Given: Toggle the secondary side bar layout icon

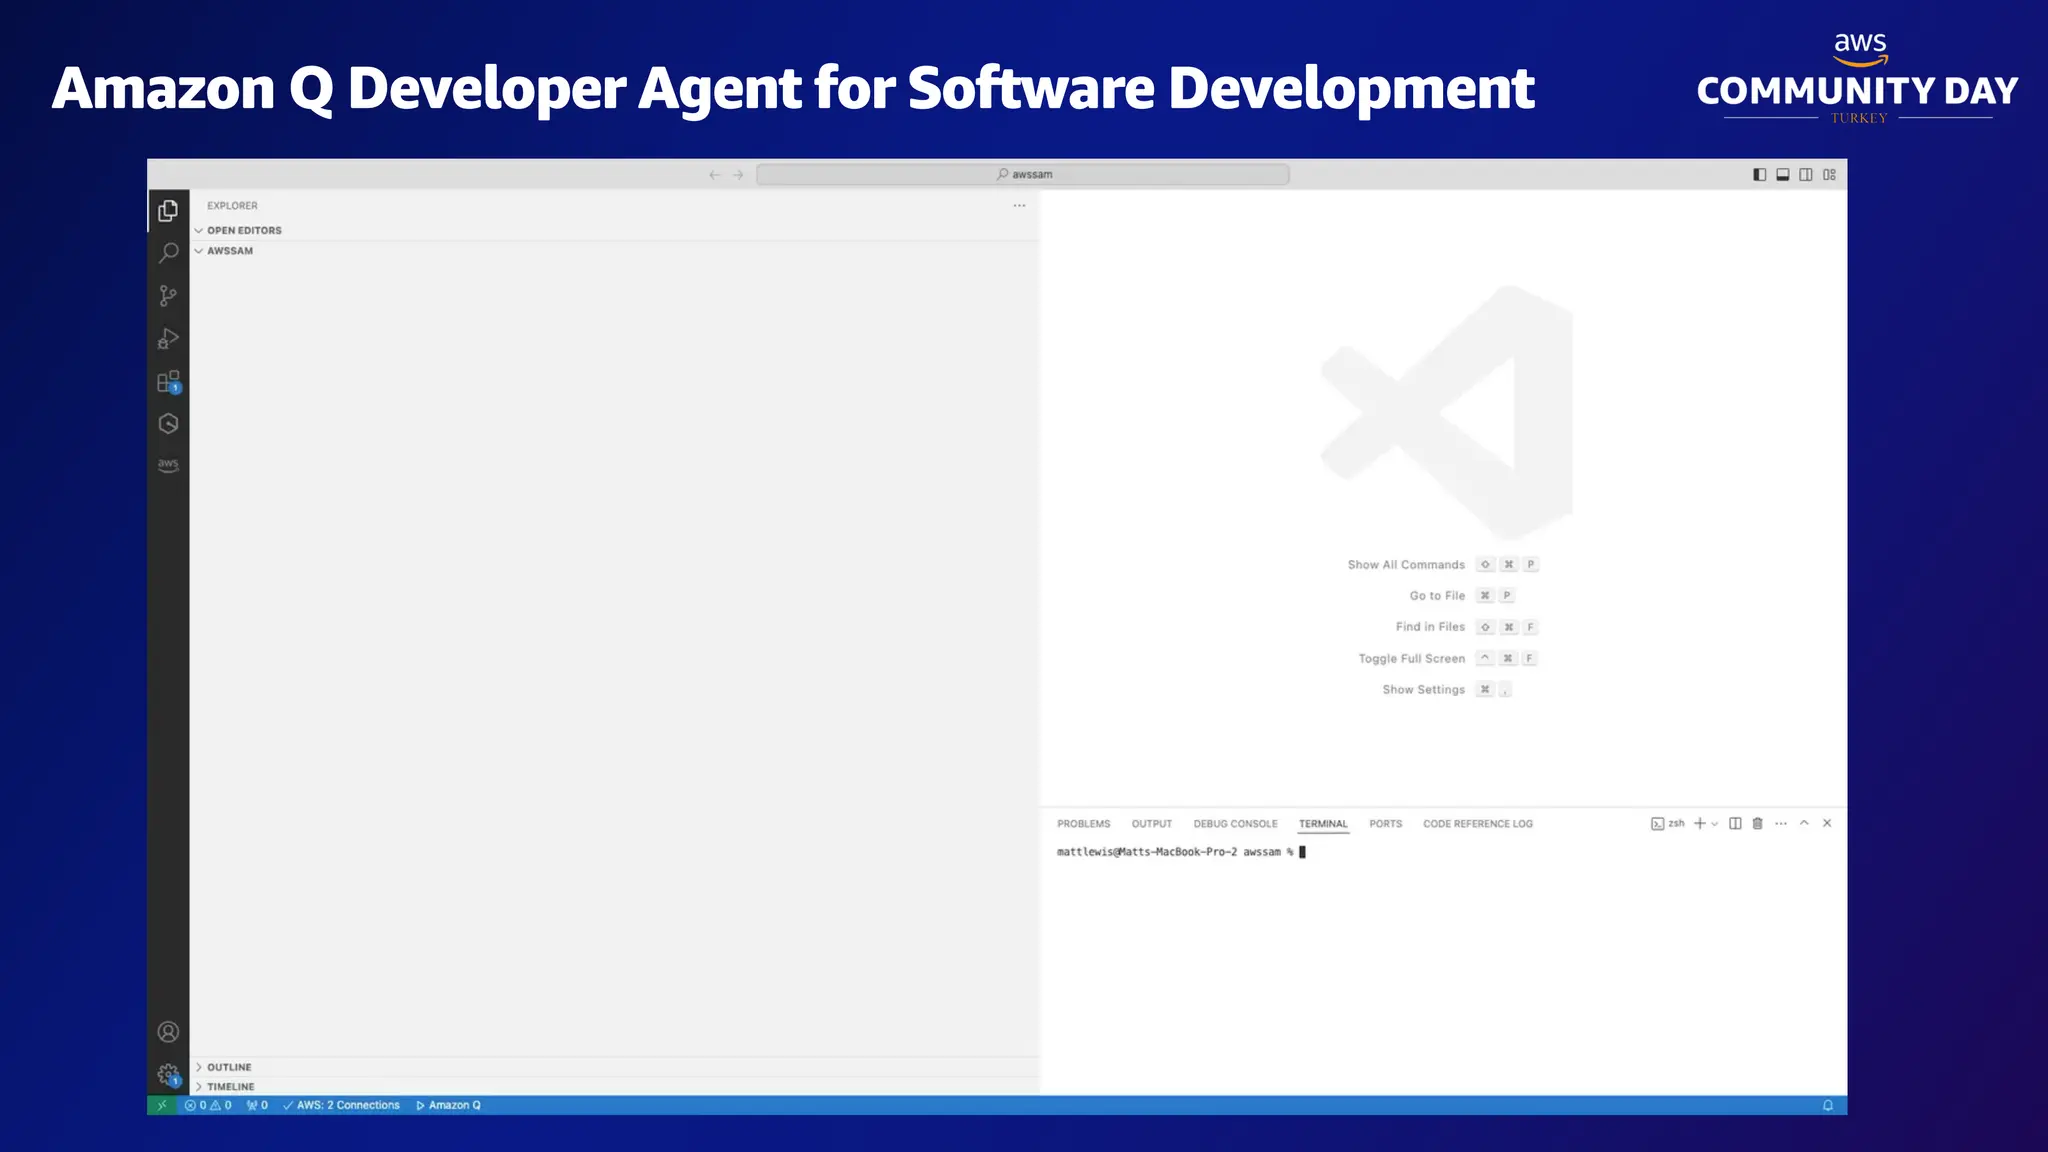Looking at the screenshot, I should (1806, 175).
